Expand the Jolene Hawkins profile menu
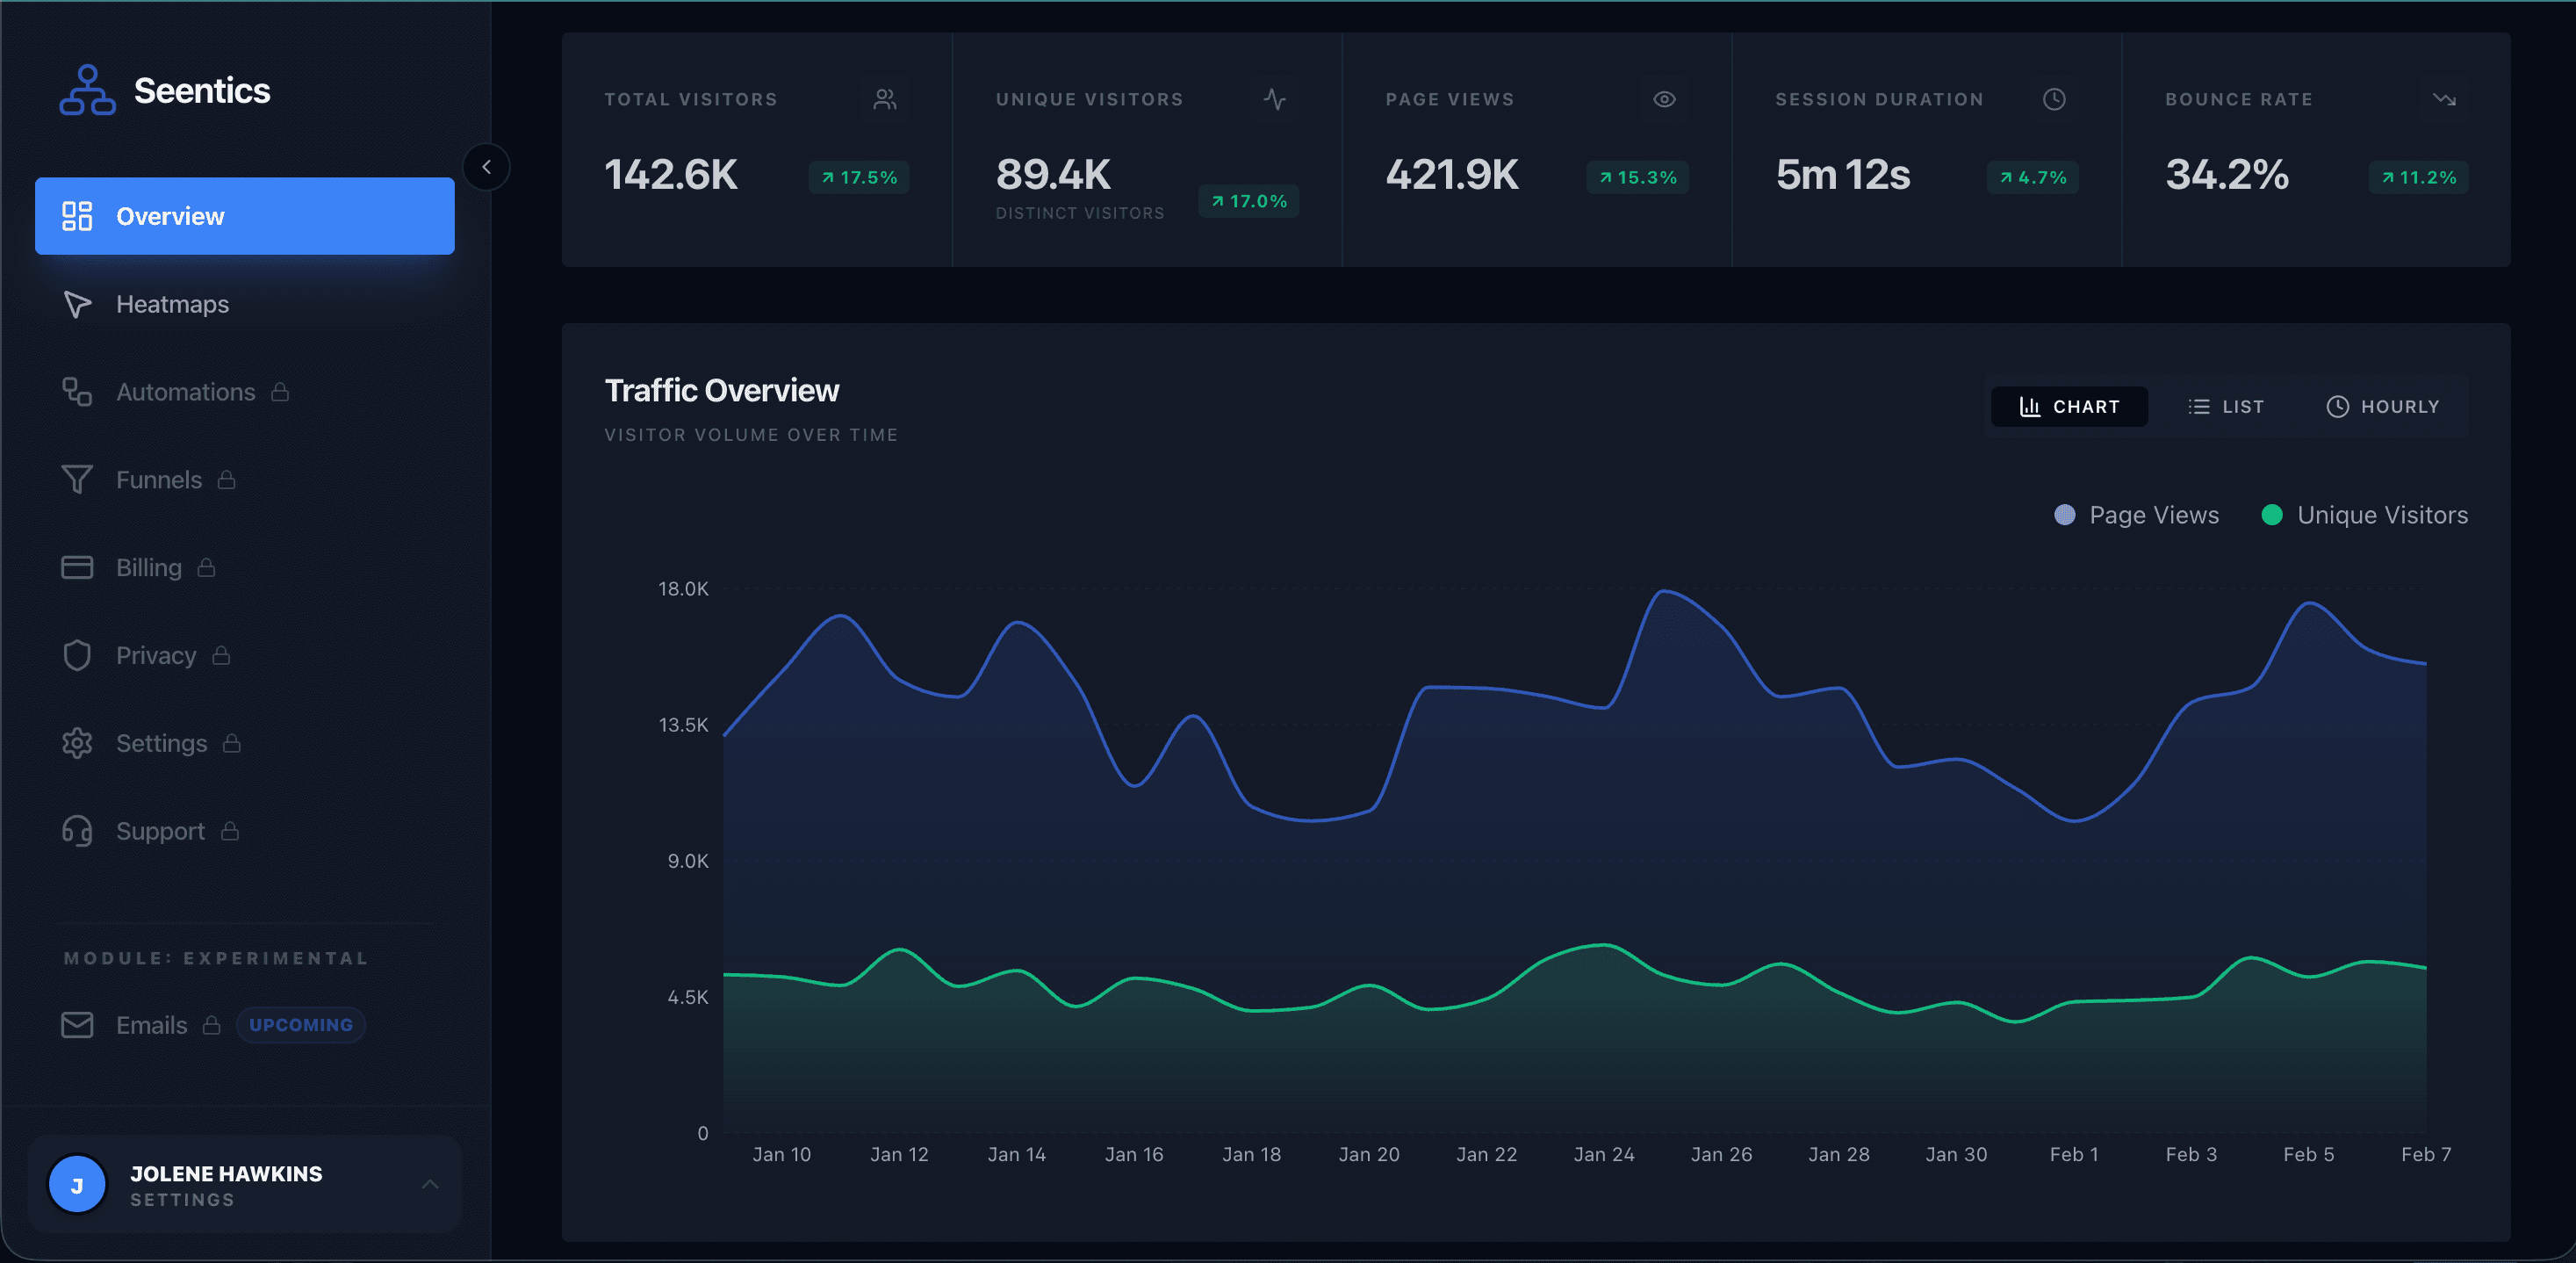The width and height of the screenshot is (2576, 1263). pos(430,1185)
